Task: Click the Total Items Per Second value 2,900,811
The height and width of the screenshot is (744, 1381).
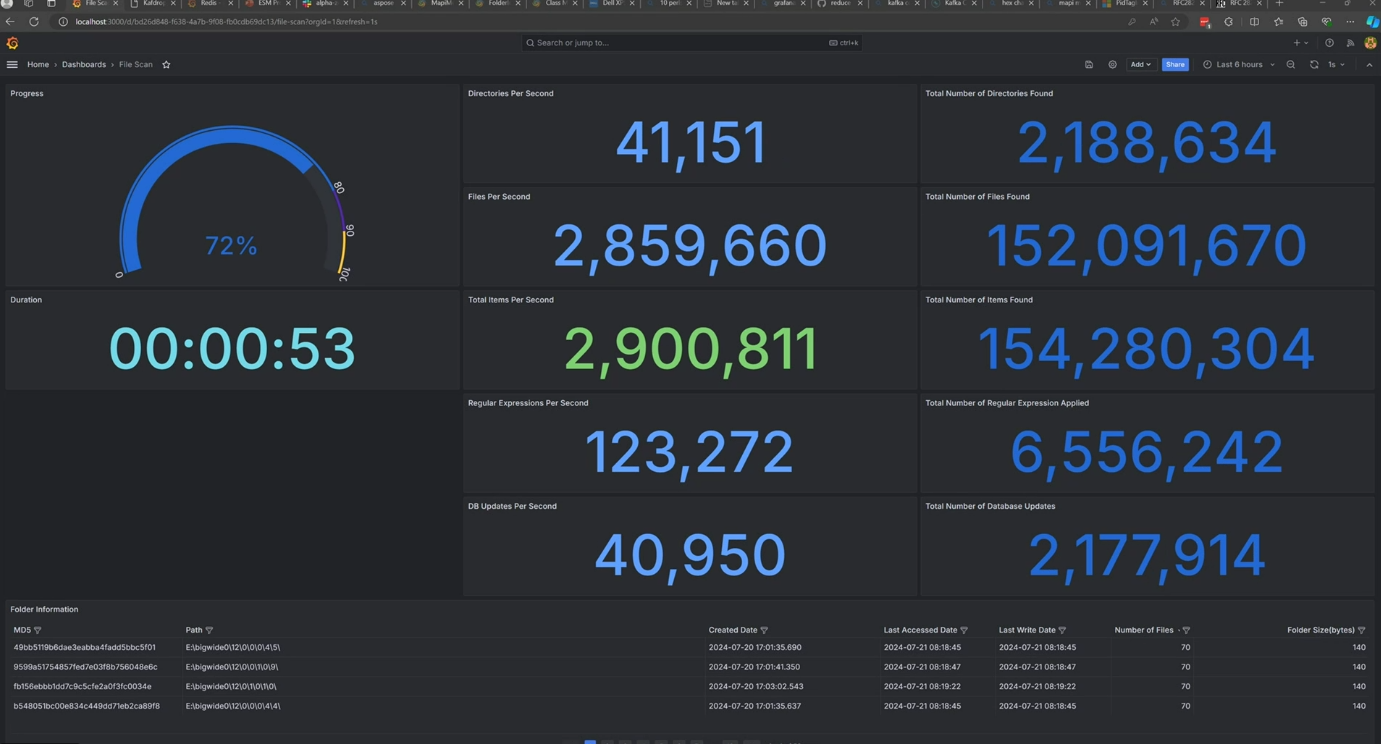Action: [x=690, y=349]
